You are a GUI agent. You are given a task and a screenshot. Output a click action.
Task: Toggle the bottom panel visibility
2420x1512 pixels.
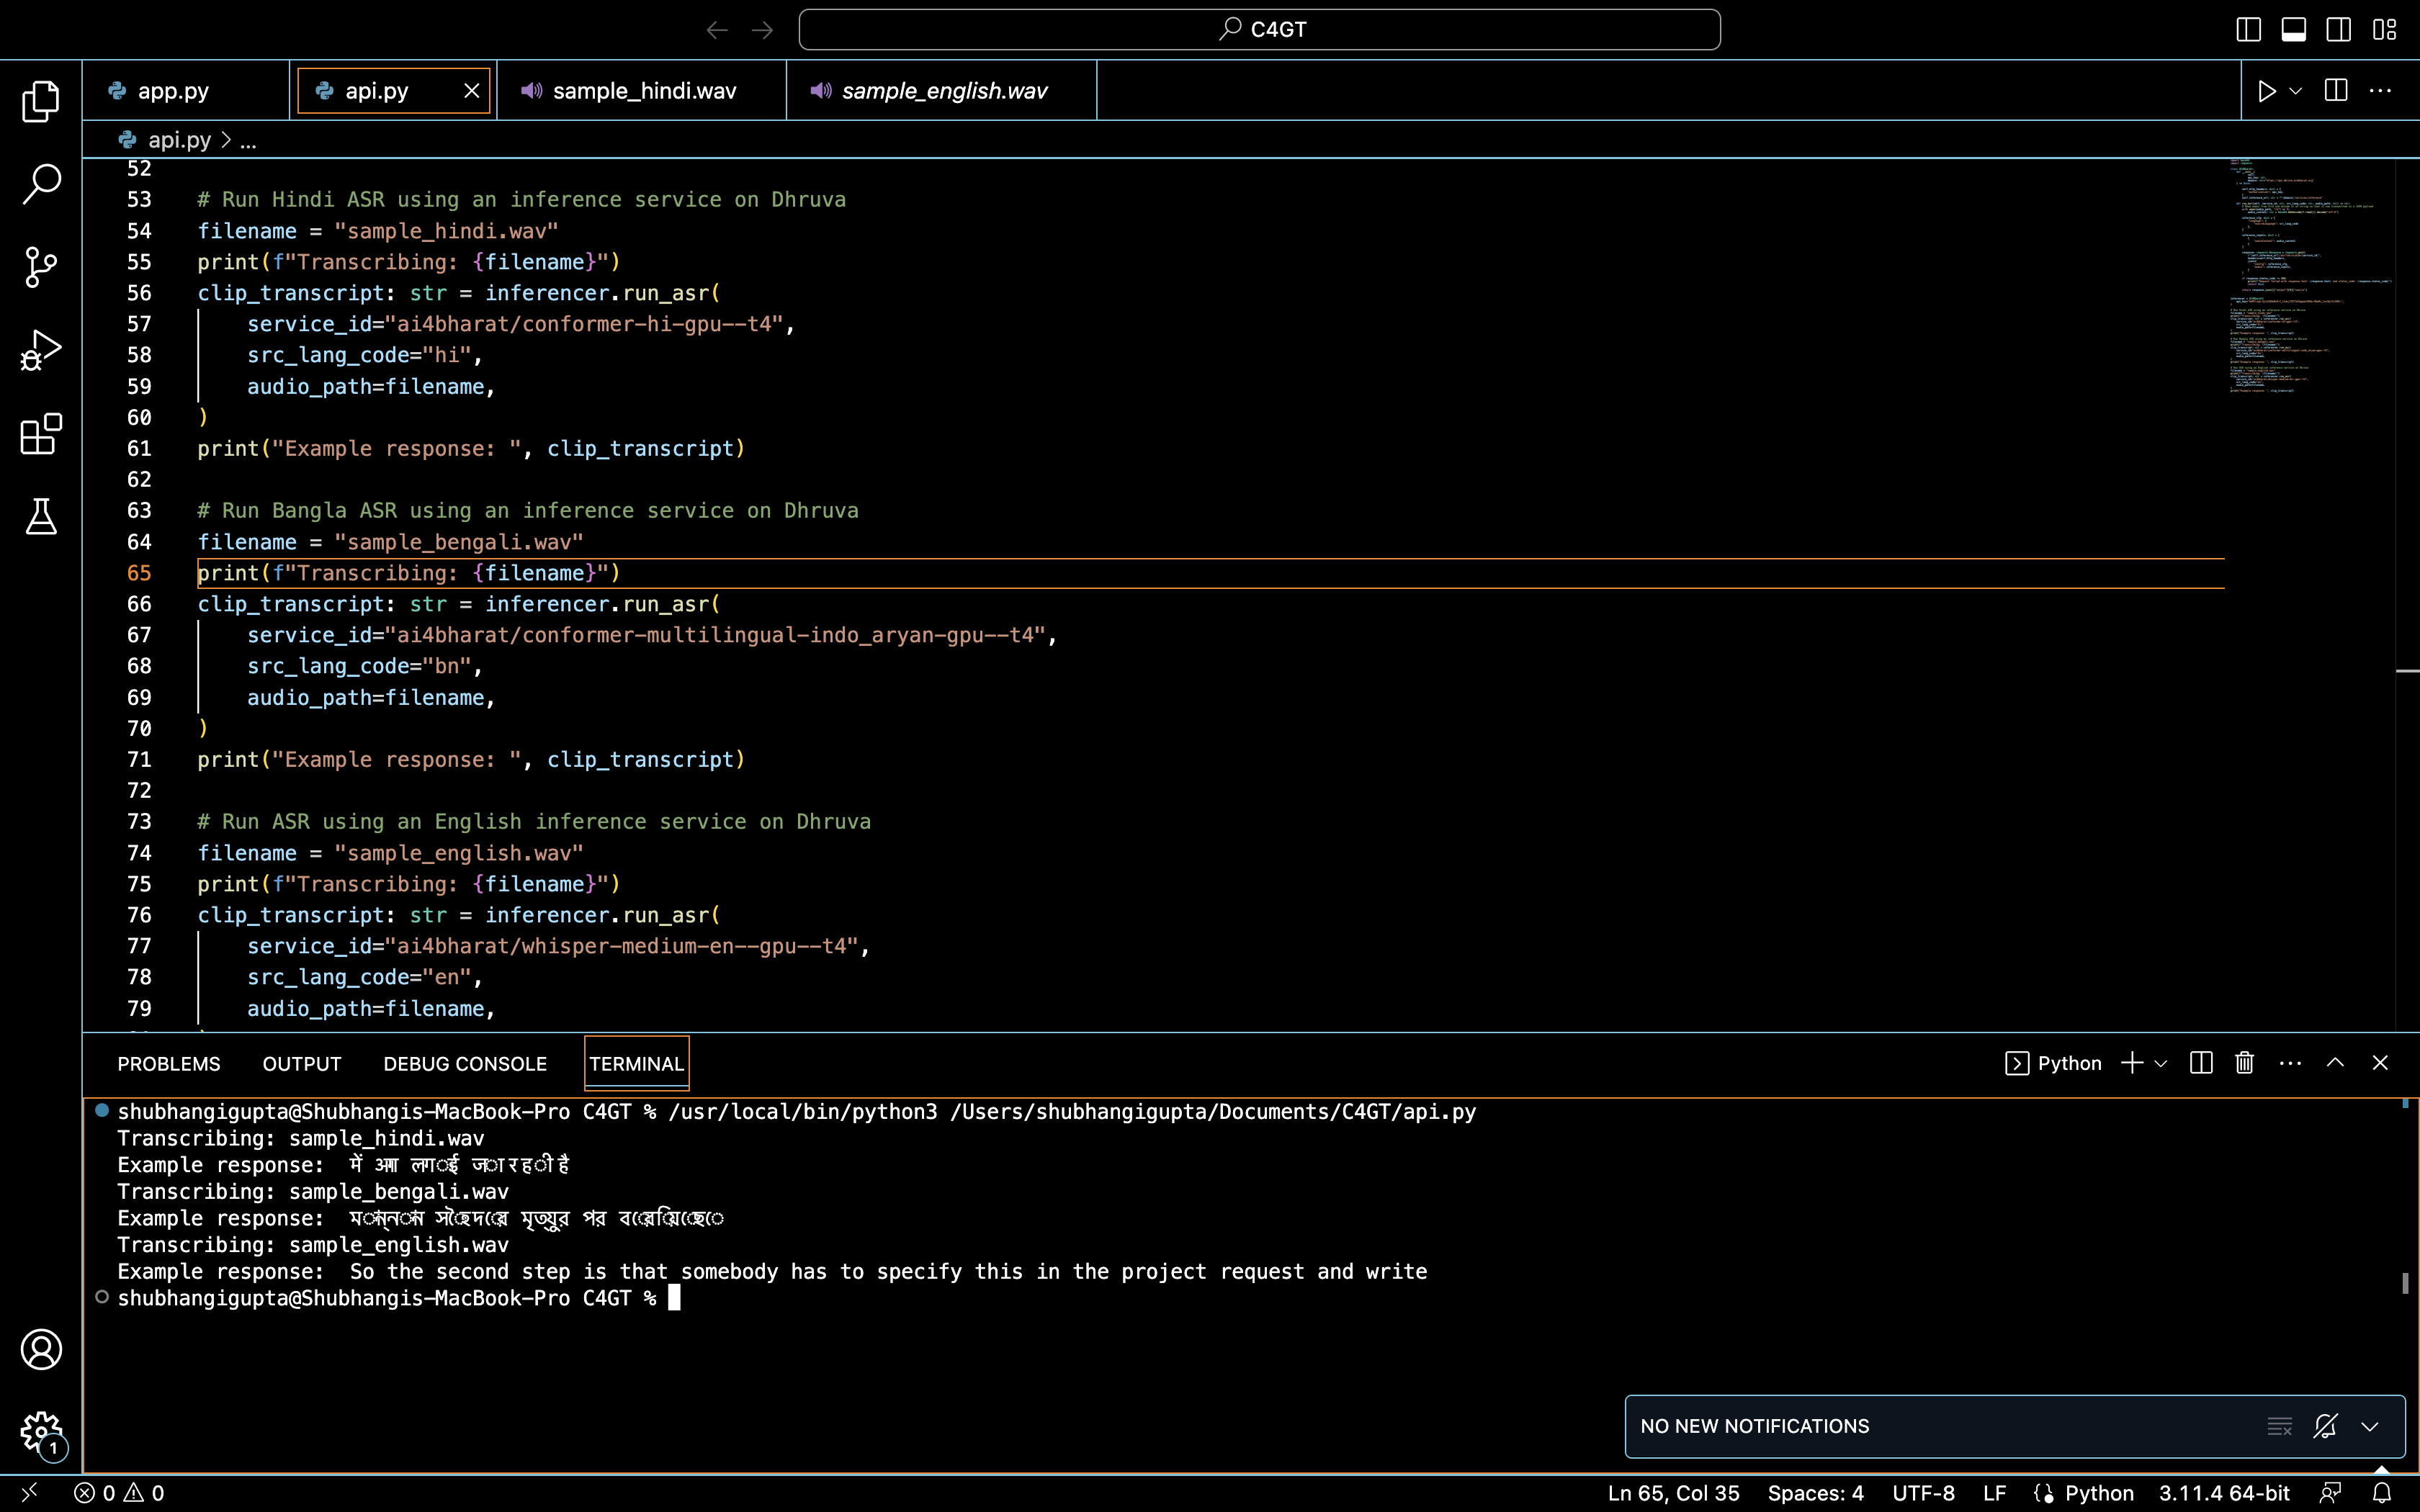pos(2293,29)
